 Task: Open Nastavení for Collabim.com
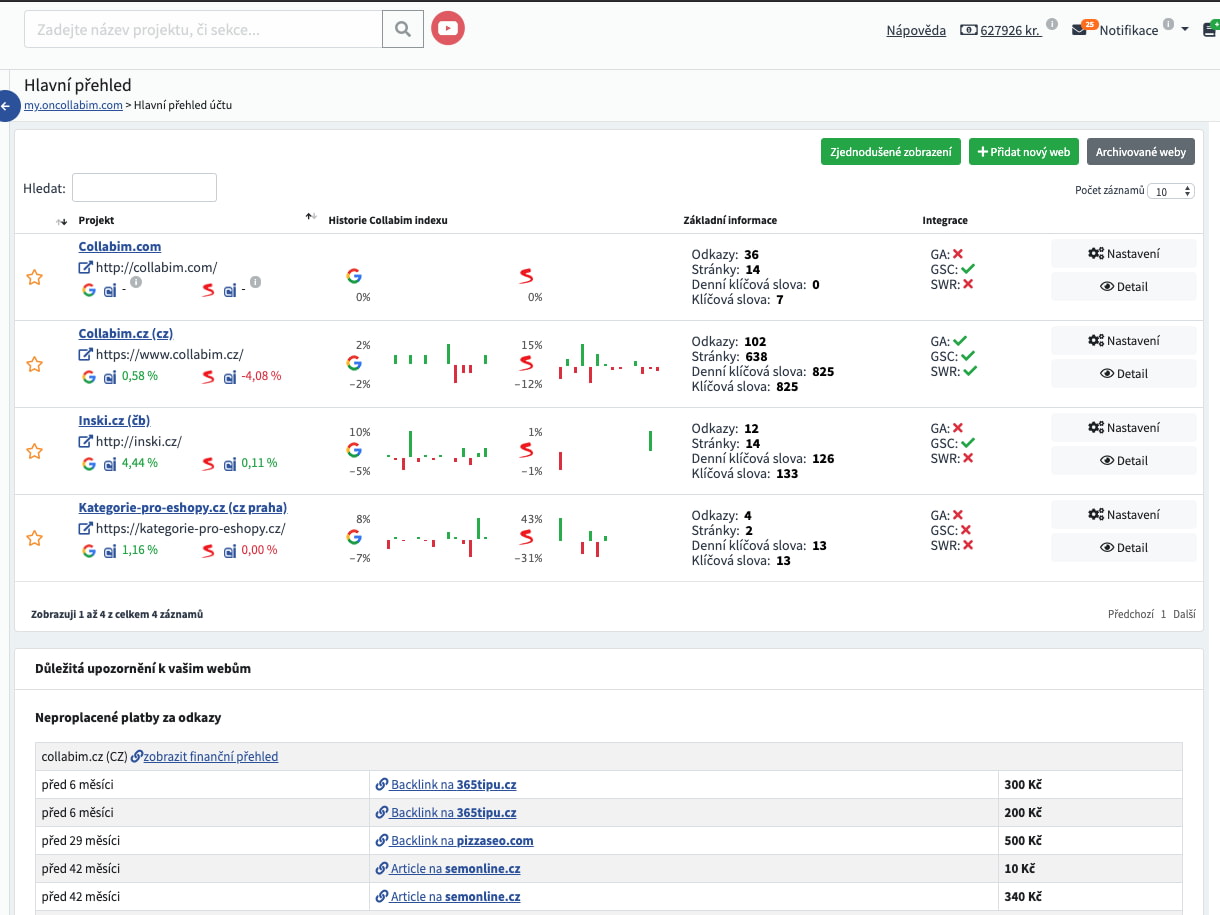(1124, 254)
